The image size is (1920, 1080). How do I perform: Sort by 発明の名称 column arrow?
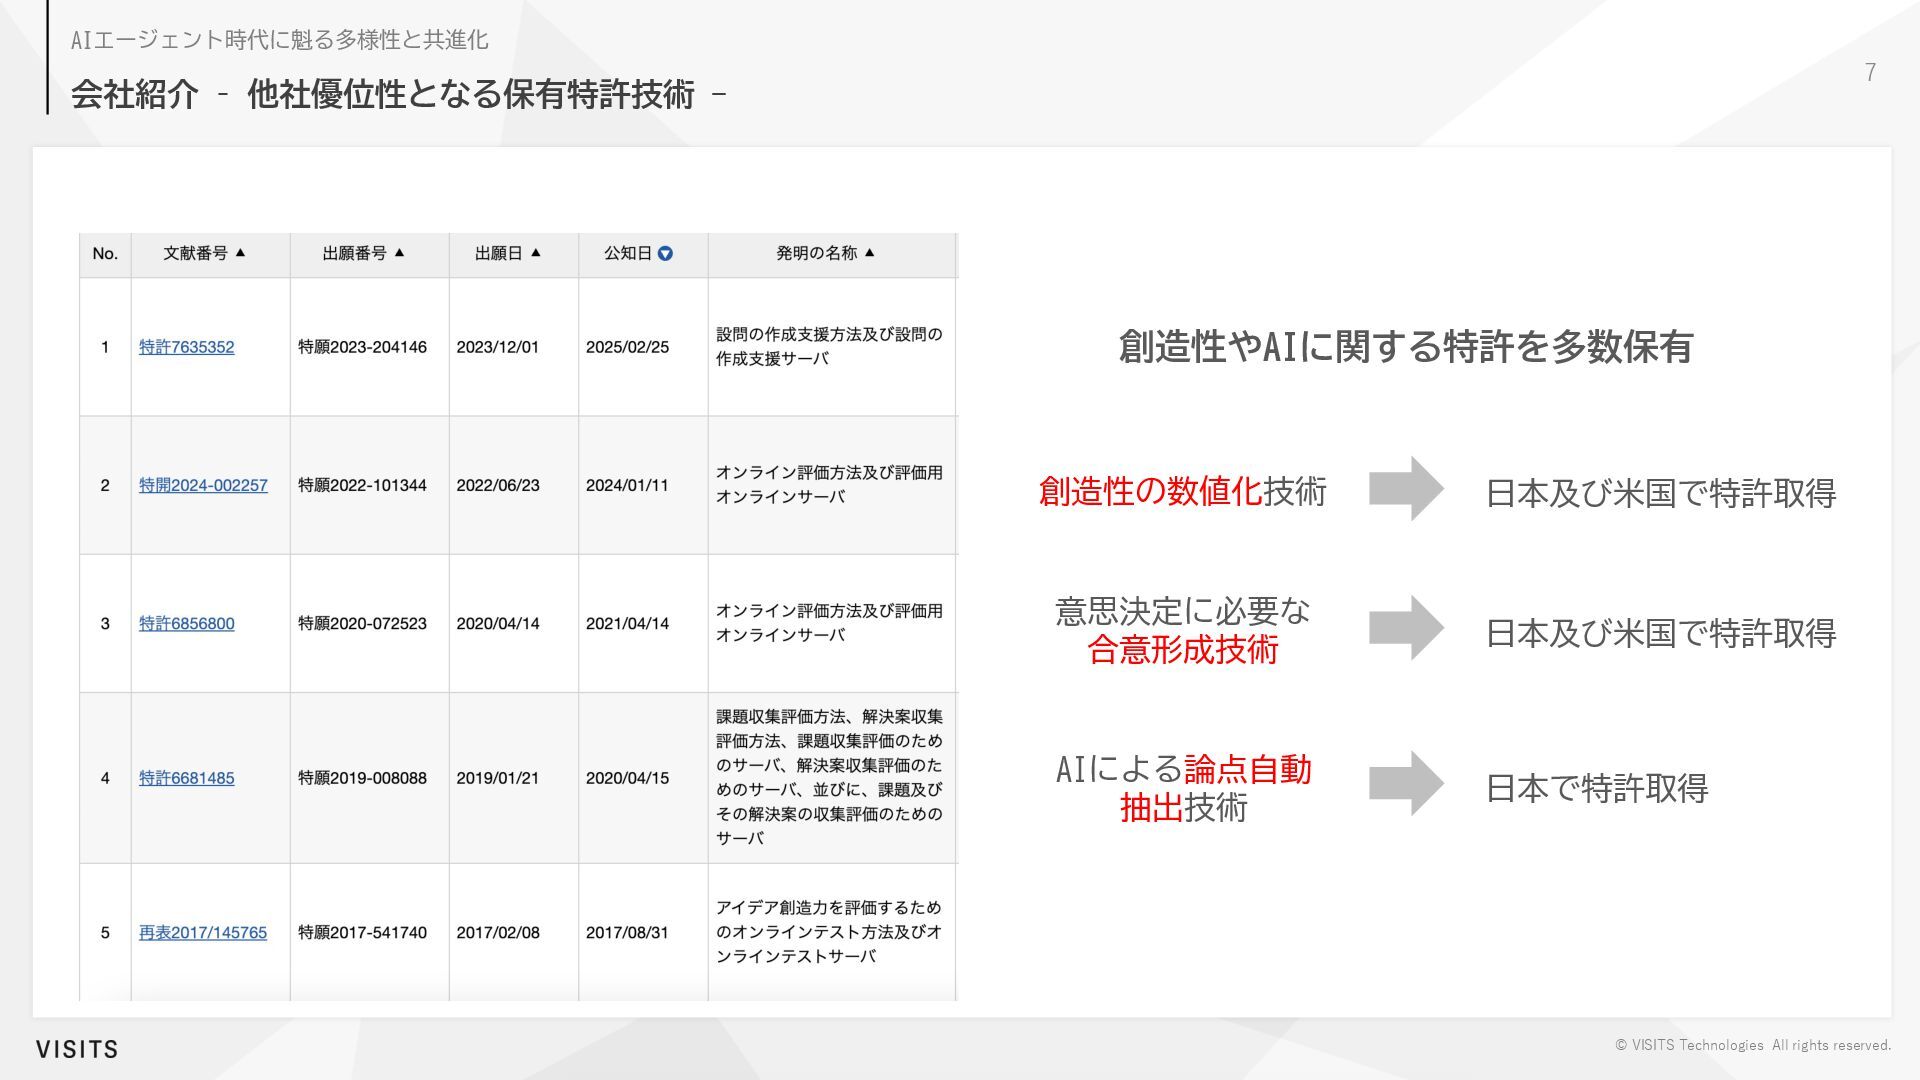pos(869,253)
